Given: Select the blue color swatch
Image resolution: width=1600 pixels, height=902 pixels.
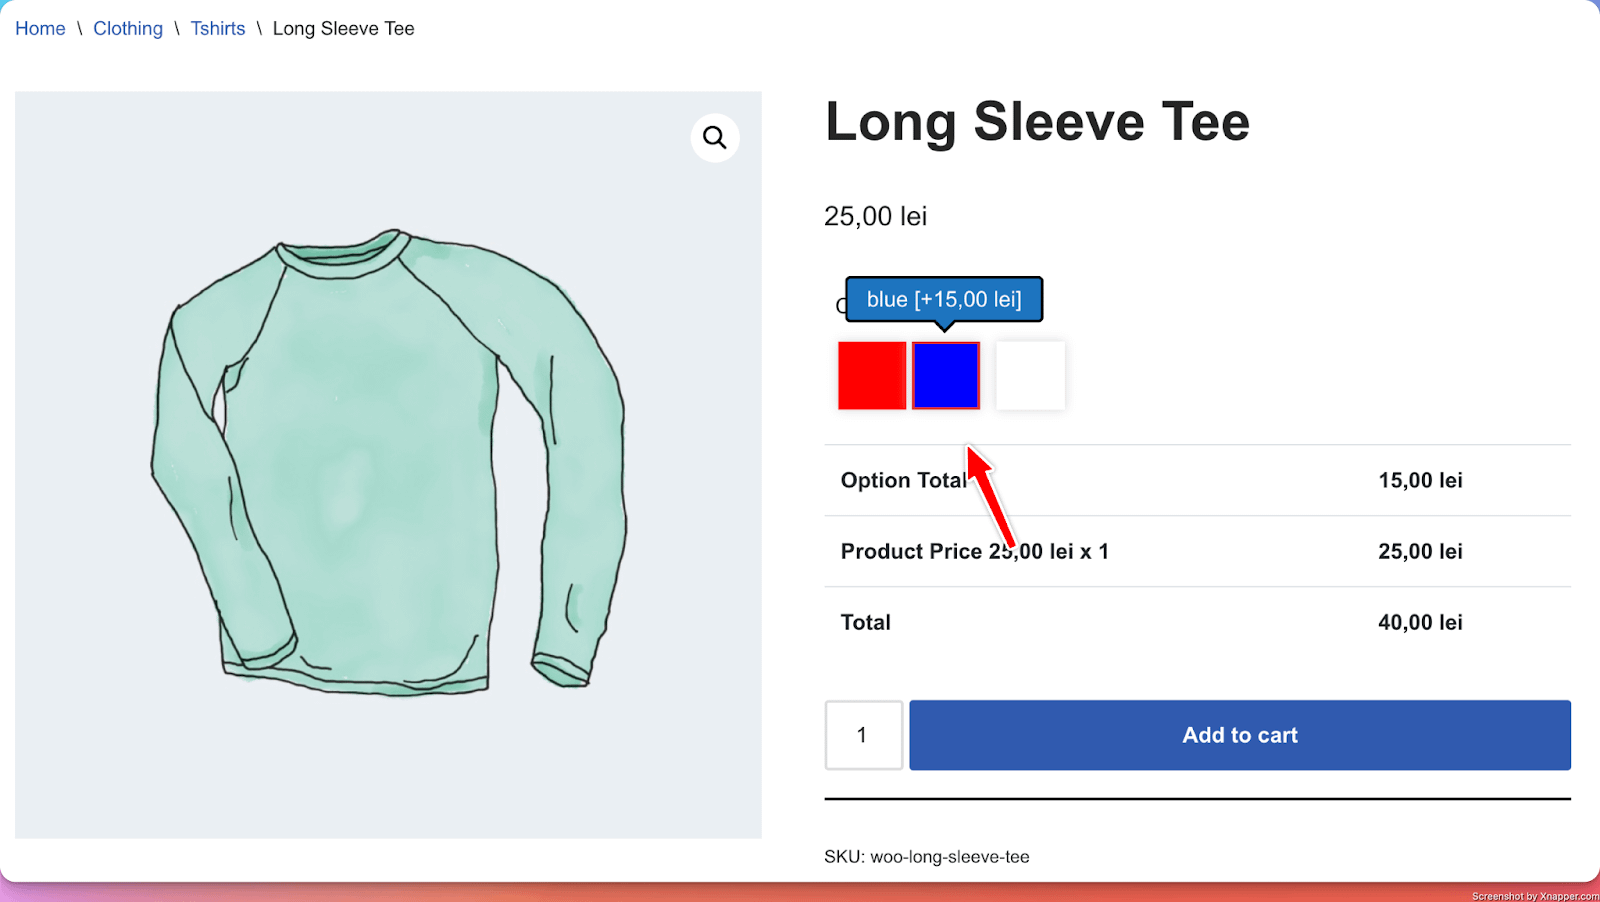Looking at the screenshot, I should (946, 376).
